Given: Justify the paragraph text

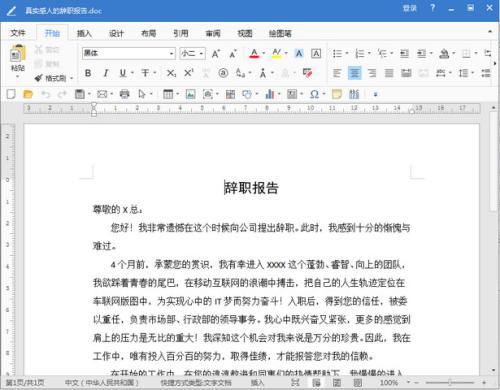Looking at the screenshot, I should coord(389,73).
